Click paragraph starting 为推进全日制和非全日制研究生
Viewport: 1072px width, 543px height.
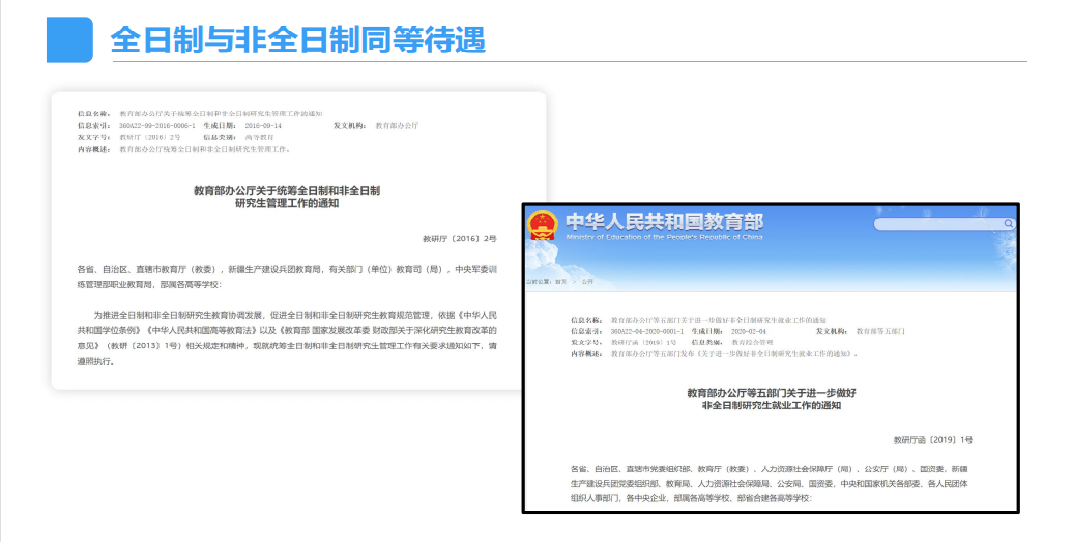[x=287, y=338]
